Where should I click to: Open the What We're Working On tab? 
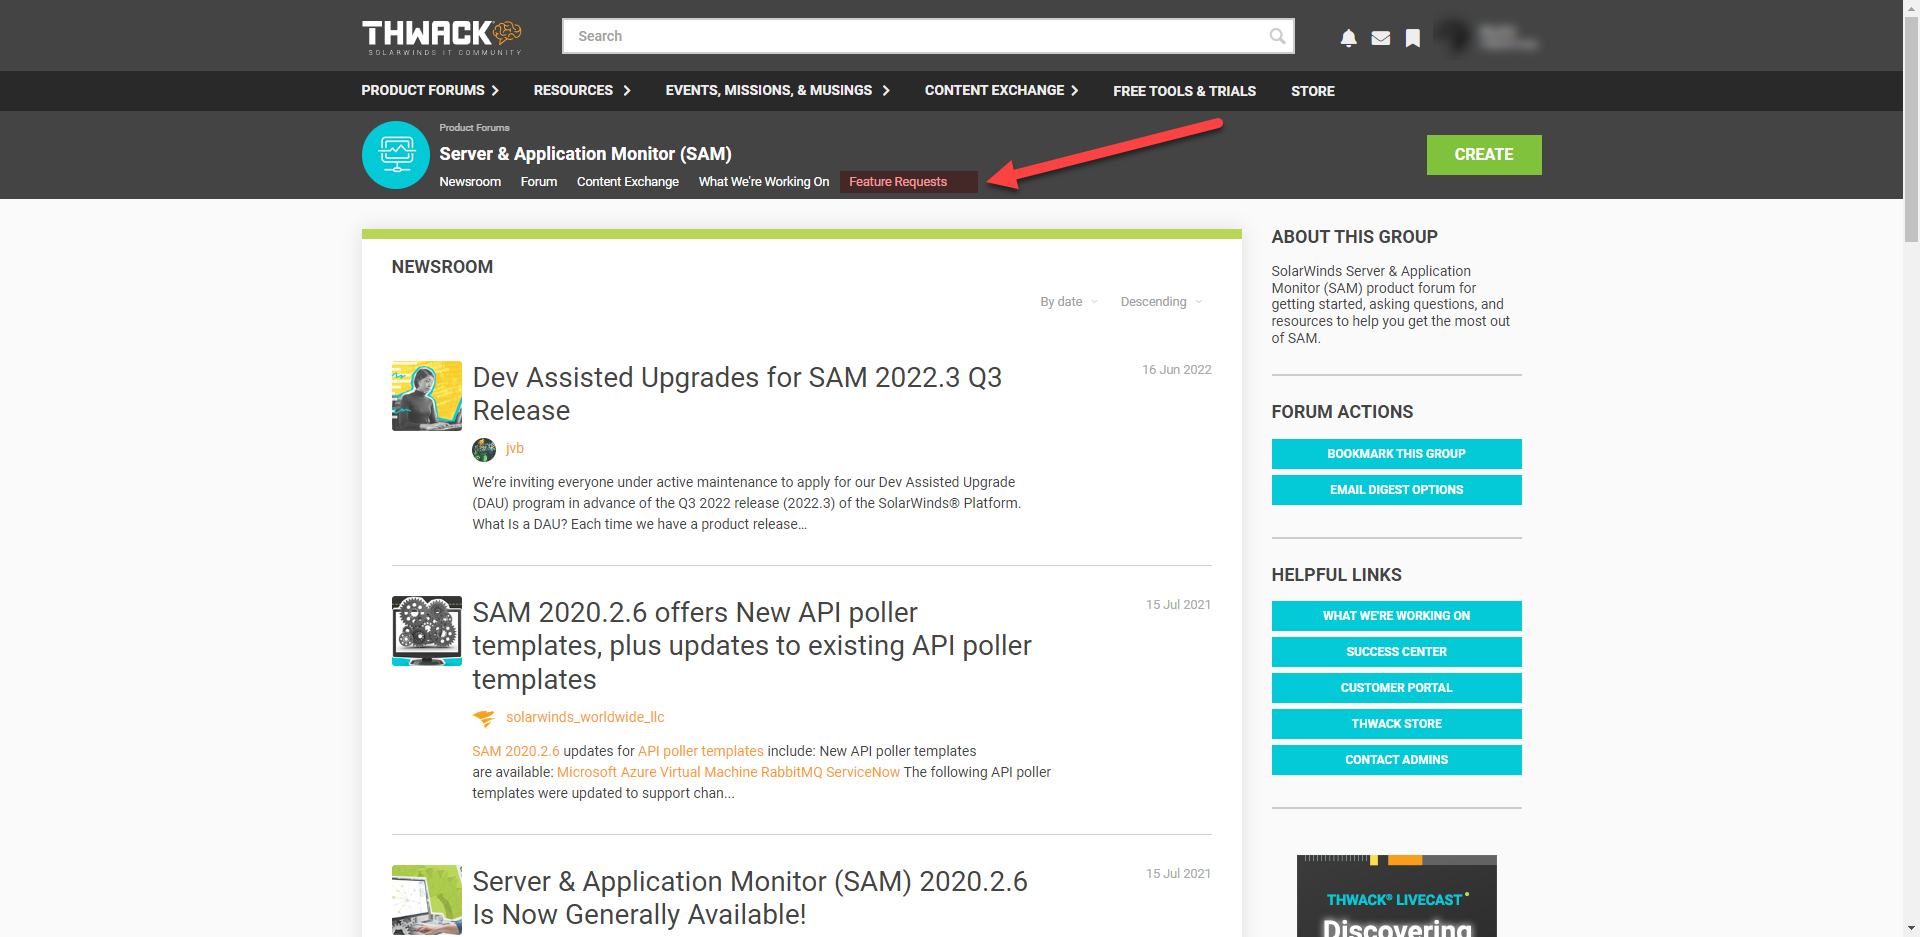click(764, 182)
